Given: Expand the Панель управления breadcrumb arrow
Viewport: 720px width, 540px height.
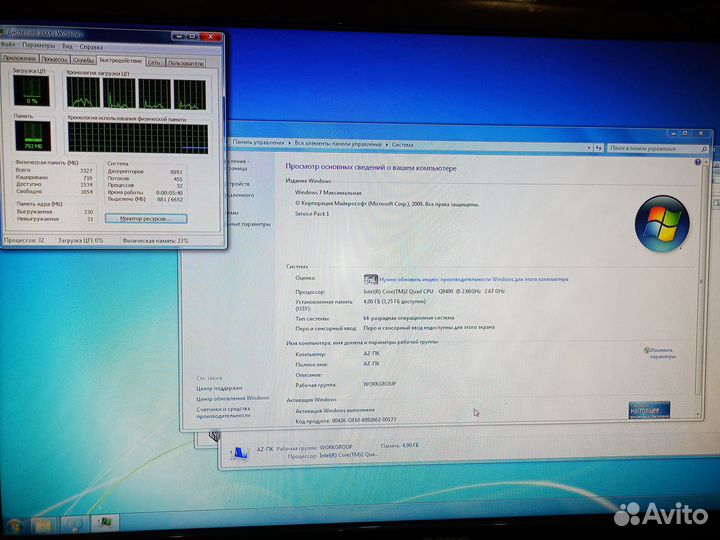Looking at the screenshot, I should 289,143.
